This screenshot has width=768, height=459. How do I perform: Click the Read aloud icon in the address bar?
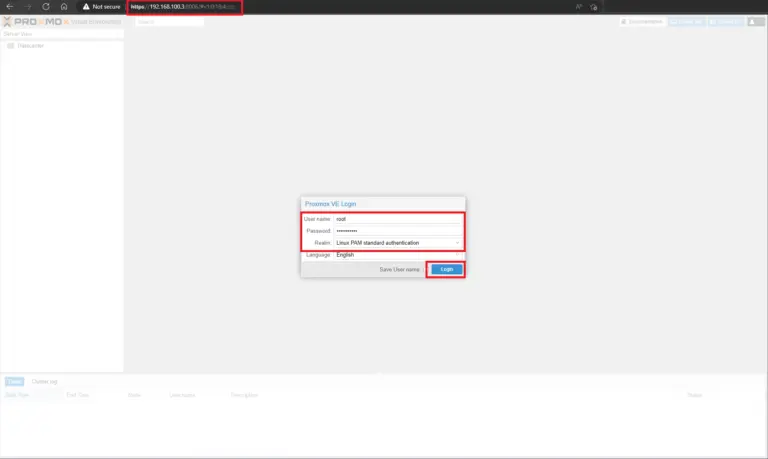point(579,7)
